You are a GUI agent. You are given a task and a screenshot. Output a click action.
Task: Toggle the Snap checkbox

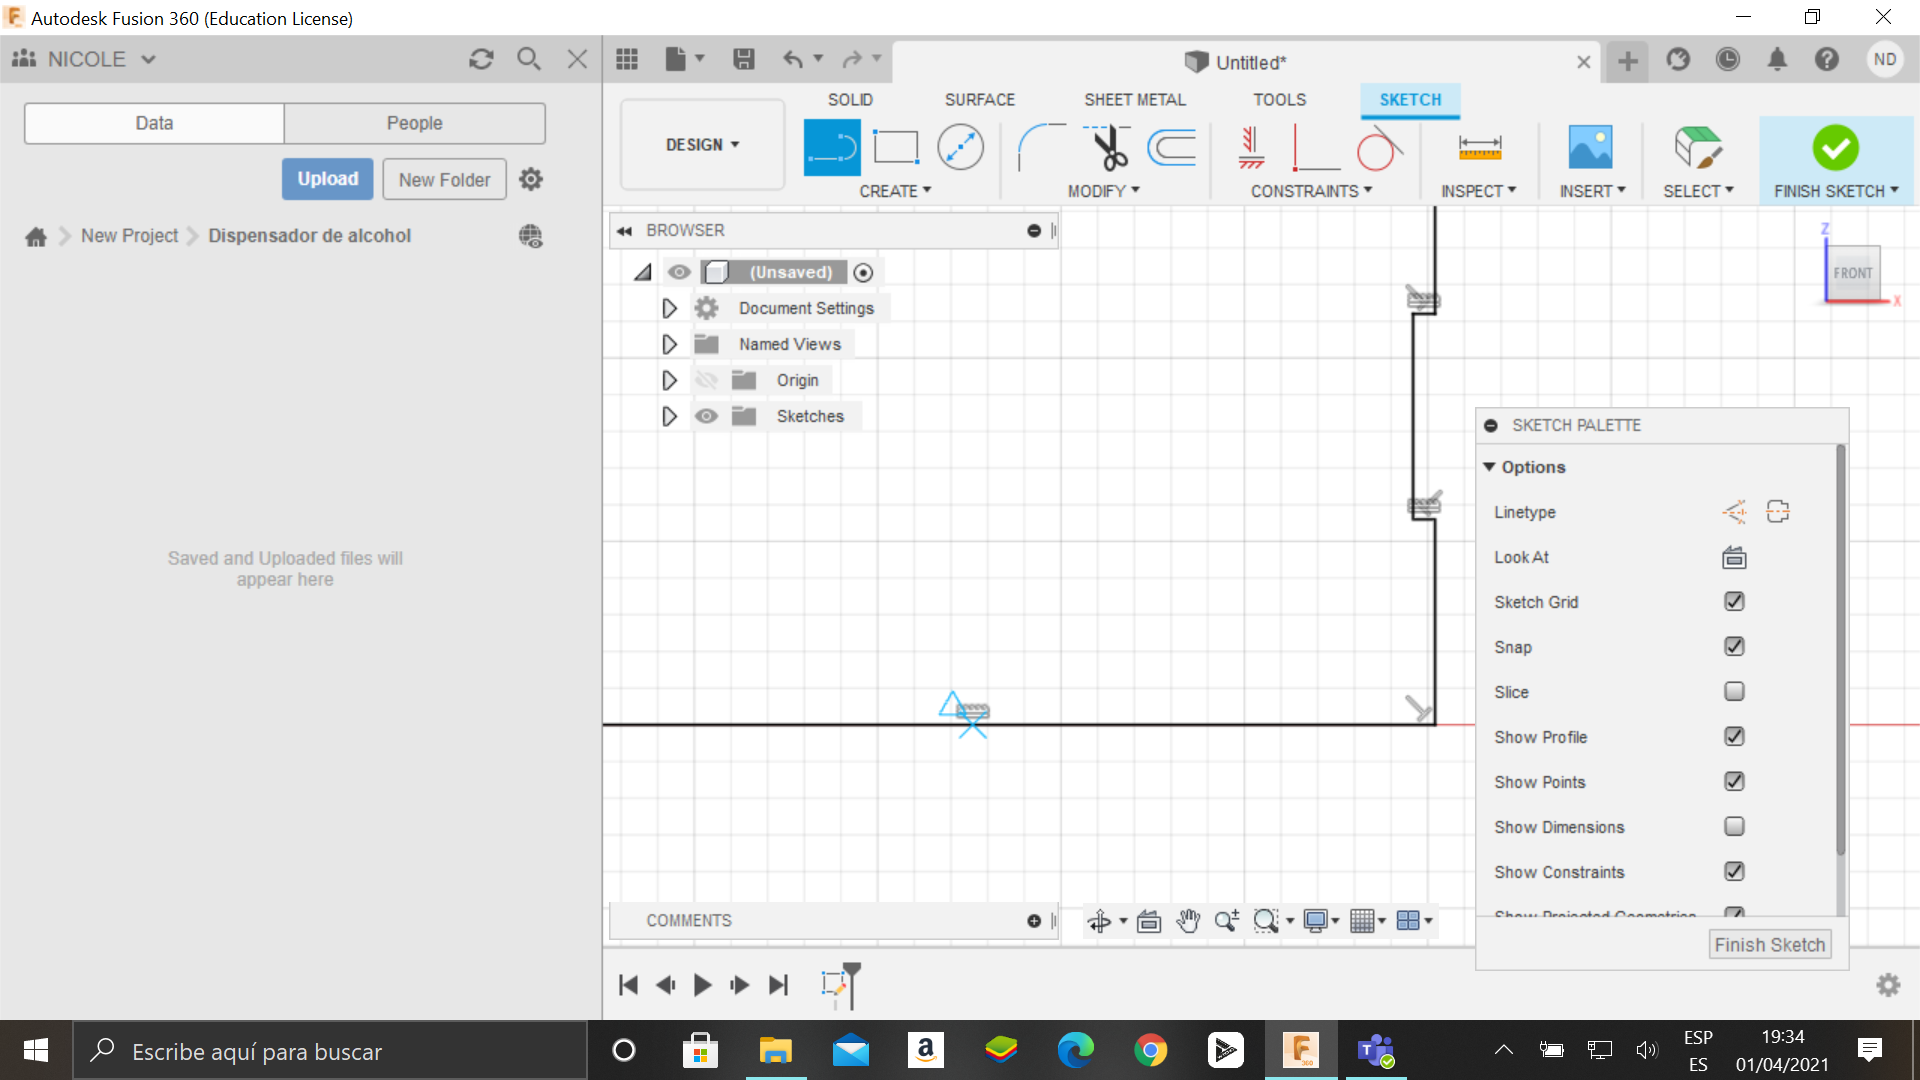tap(1734, 647)
